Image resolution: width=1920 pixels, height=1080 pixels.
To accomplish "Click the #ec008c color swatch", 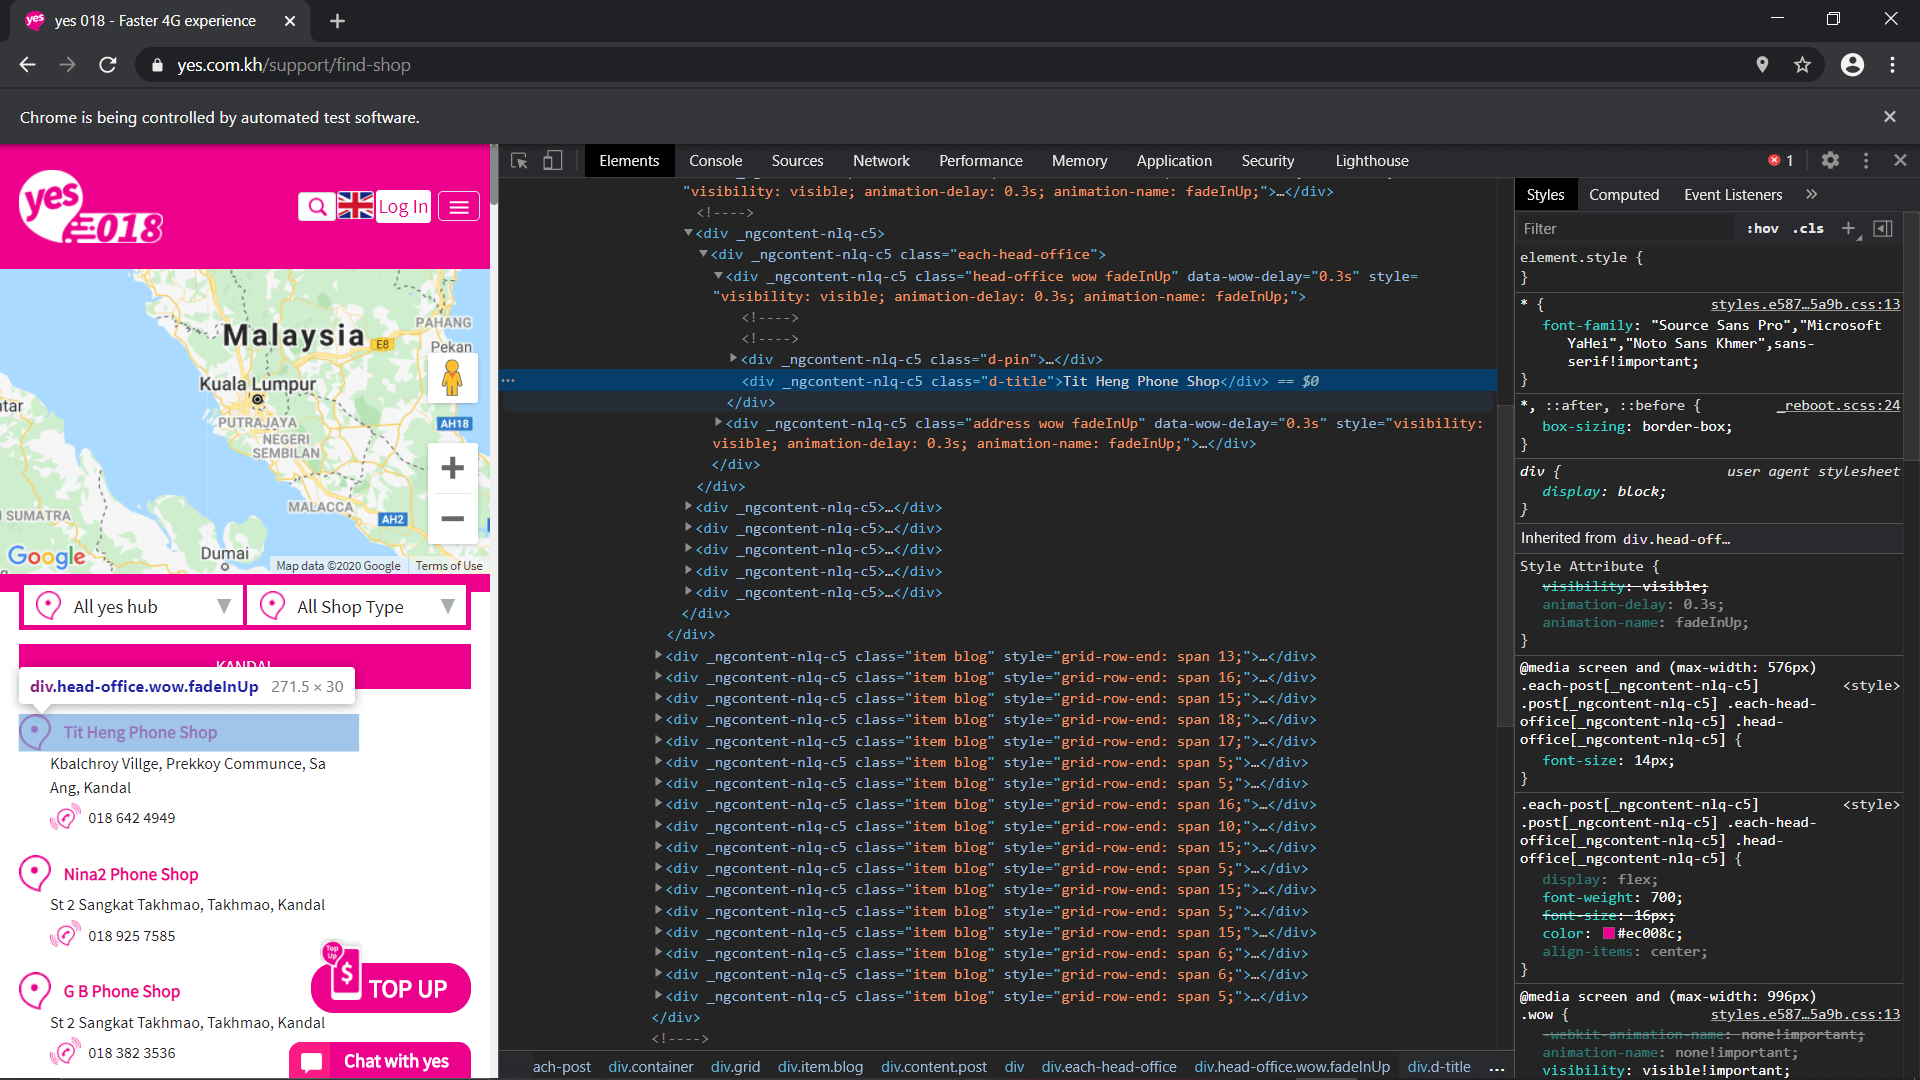I will (x=1607, y=933).
